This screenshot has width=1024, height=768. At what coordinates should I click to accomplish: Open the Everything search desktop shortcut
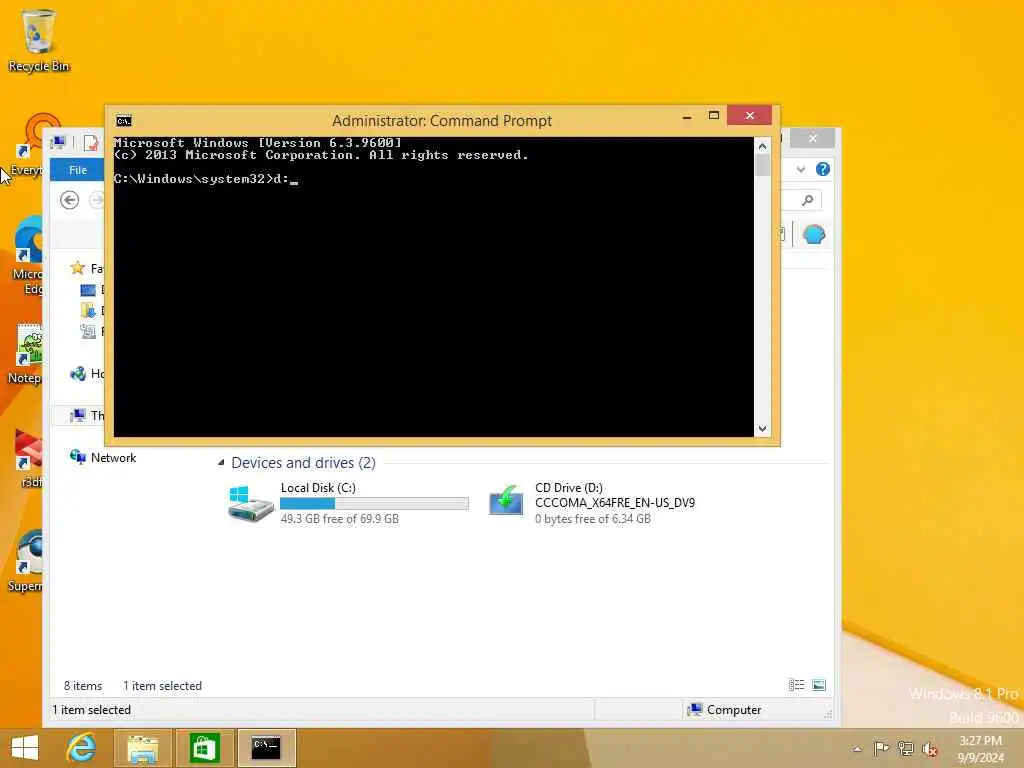pos(29,145)
